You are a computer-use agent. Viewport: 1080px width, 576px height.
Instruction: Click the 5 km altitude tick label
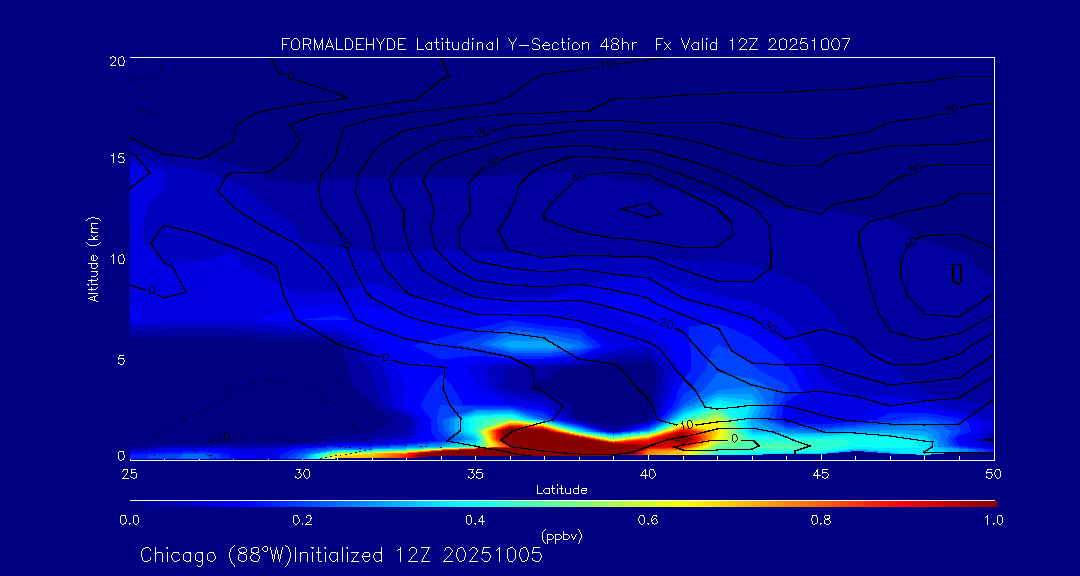[x=119, y=360]
